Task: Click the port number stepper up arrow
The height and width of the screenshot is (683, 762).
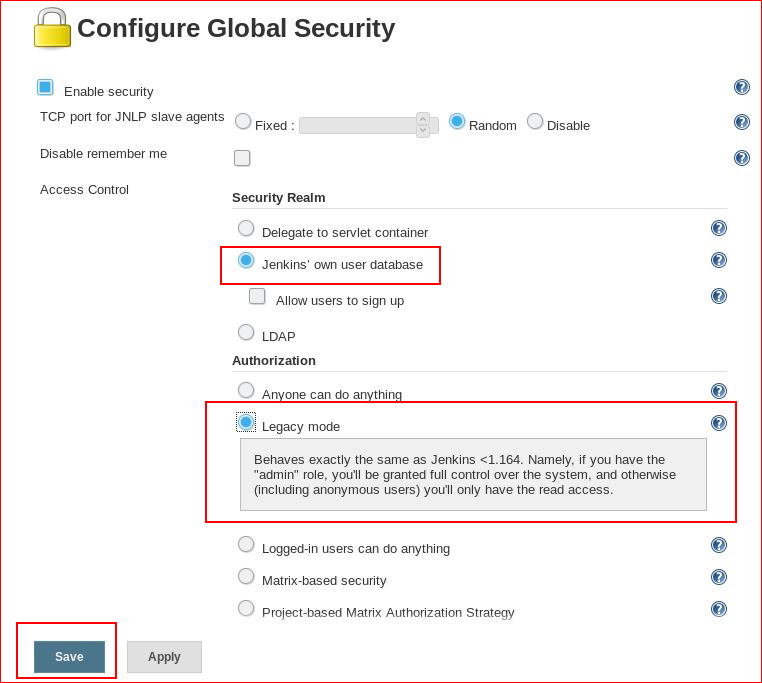Action: (423, 119)
